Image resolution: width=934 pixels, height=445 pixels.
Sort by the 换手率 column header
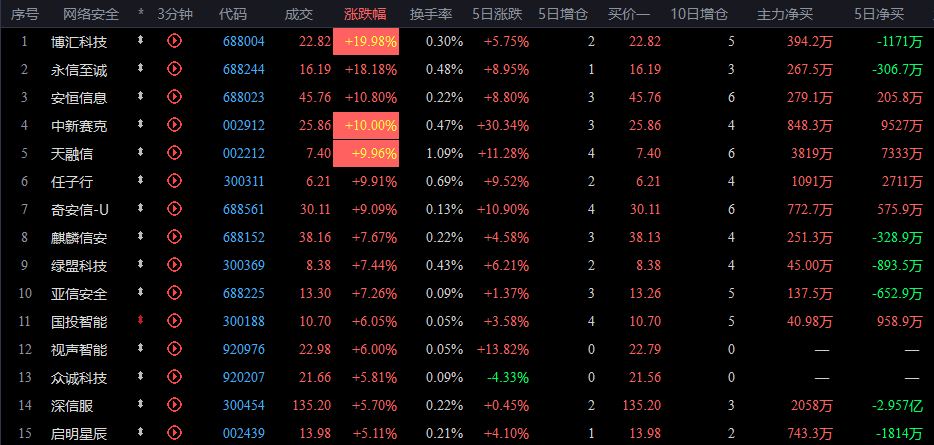pos(431,14)
